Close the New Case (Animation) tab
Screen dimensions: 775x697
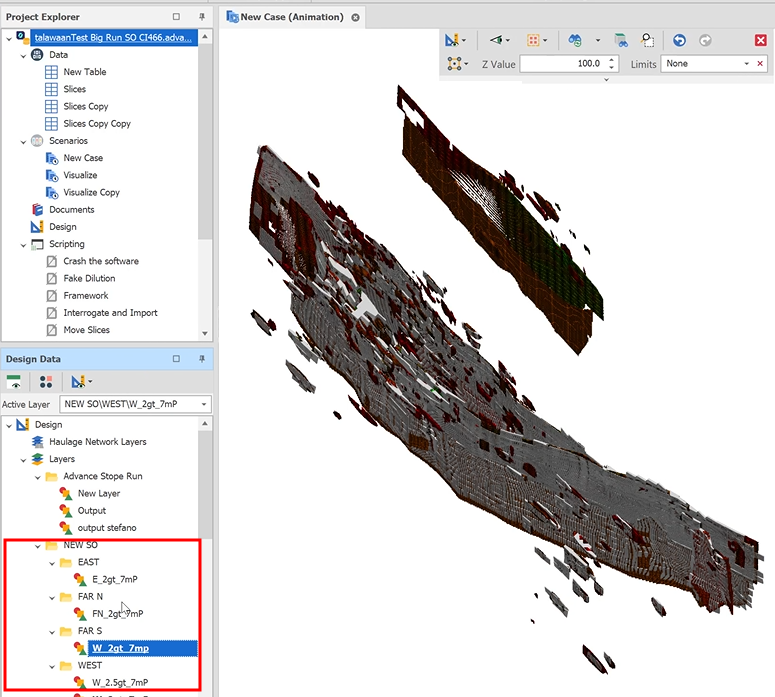click(355, 17)
